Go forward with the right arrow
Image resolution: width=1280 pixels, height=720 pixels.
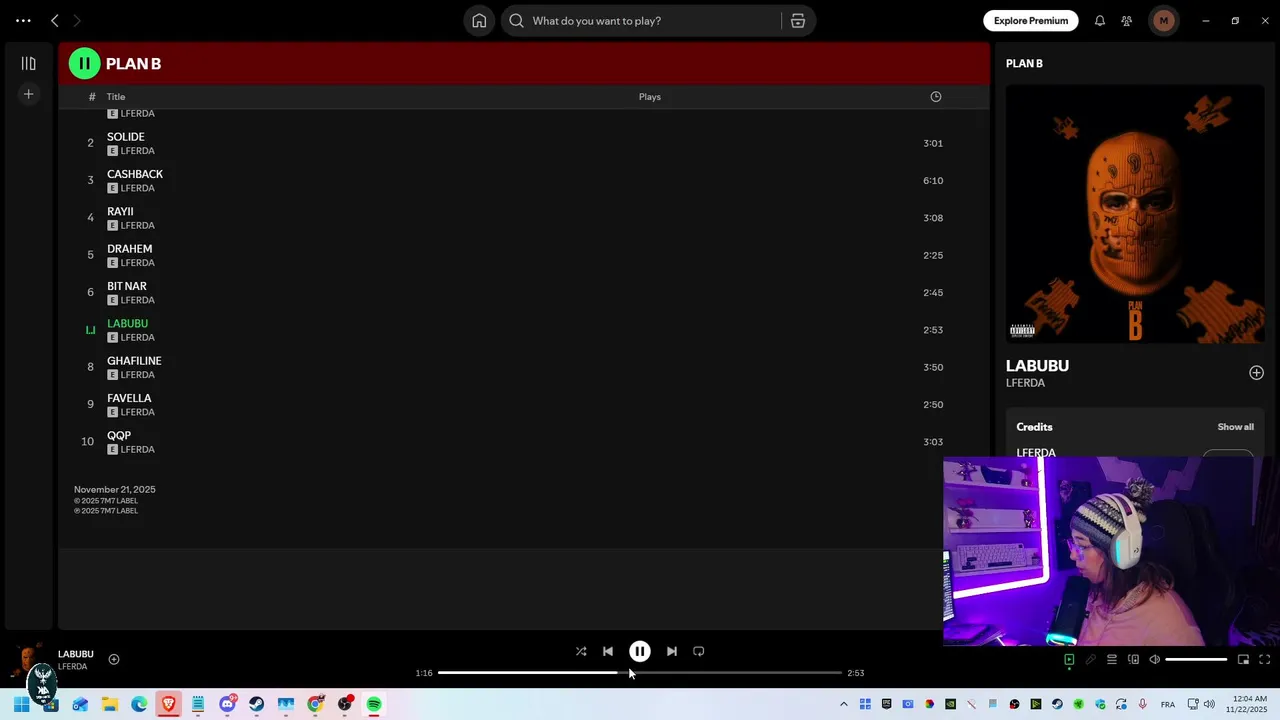point(77,21)
